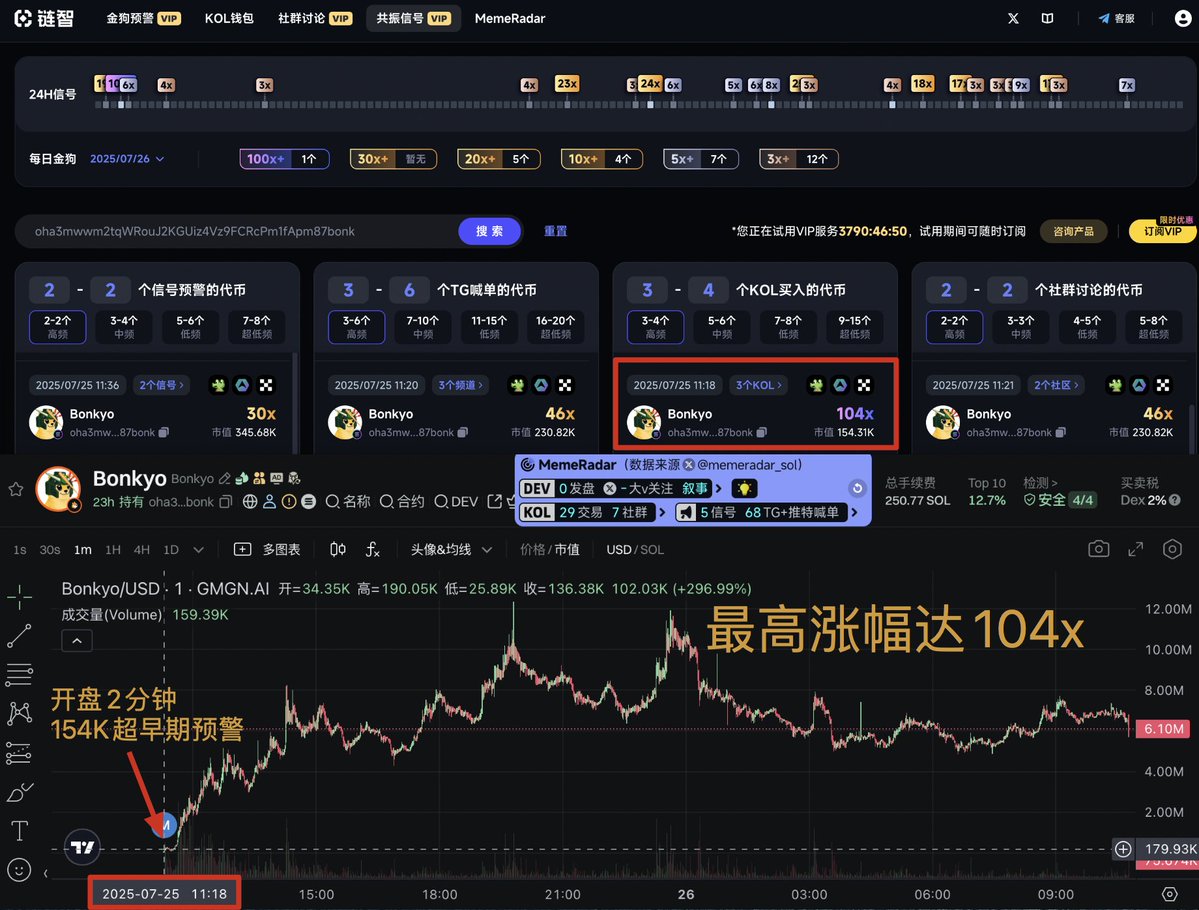Image resolution: width=1199 pixels, height=910 pixels.
Task: Select the pattern drawing tool
Action: point(19,713)
